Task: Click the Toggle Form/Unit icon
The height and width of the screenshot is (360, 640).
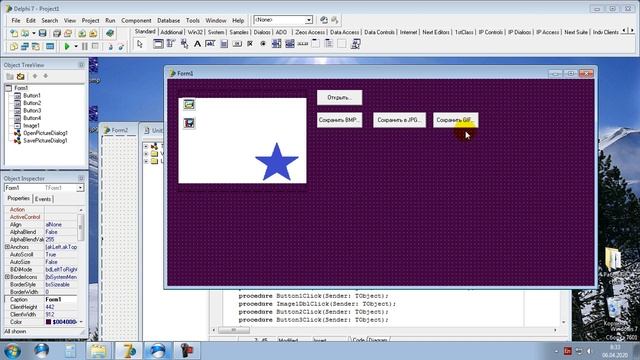Action: pos(36,47)
